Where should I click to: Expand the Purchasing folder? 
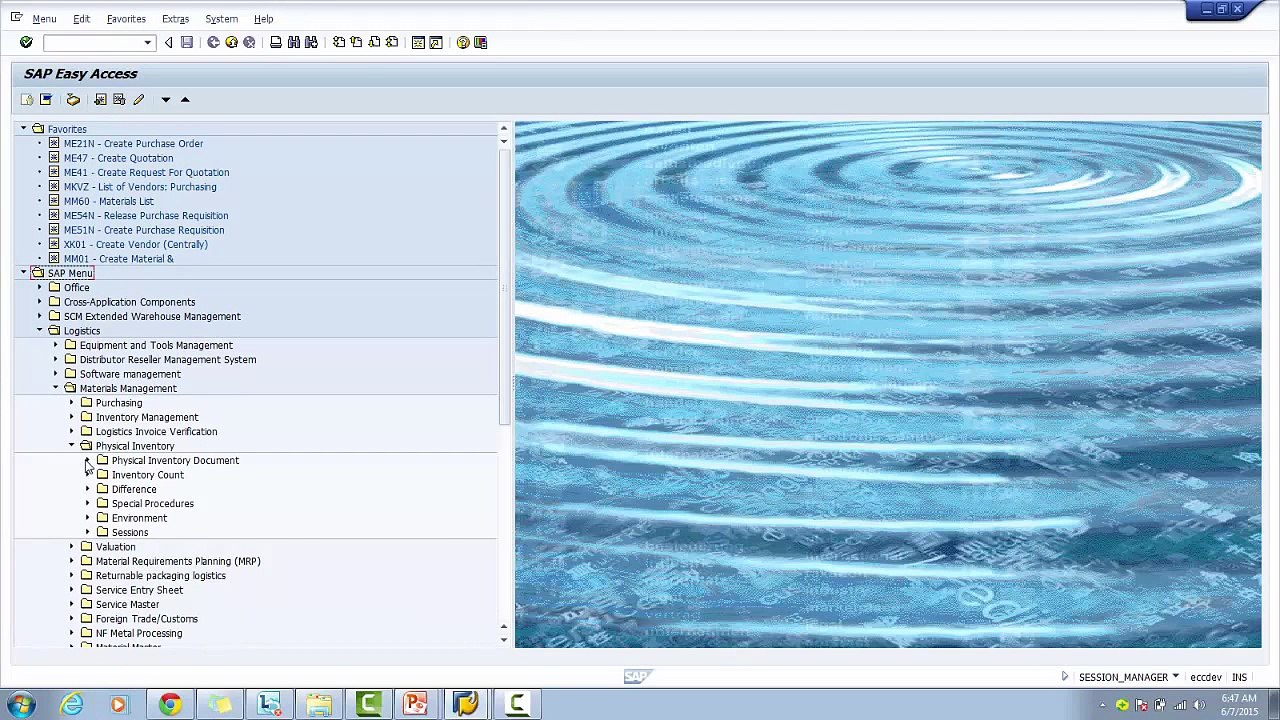pos(72,403)
